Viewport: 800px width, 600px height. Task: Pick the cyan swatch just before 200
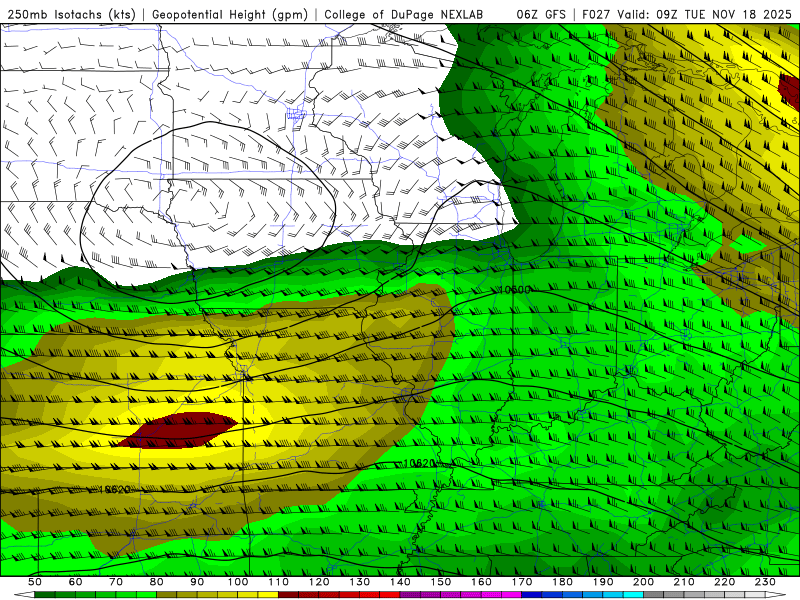click(x=633, y=595)
